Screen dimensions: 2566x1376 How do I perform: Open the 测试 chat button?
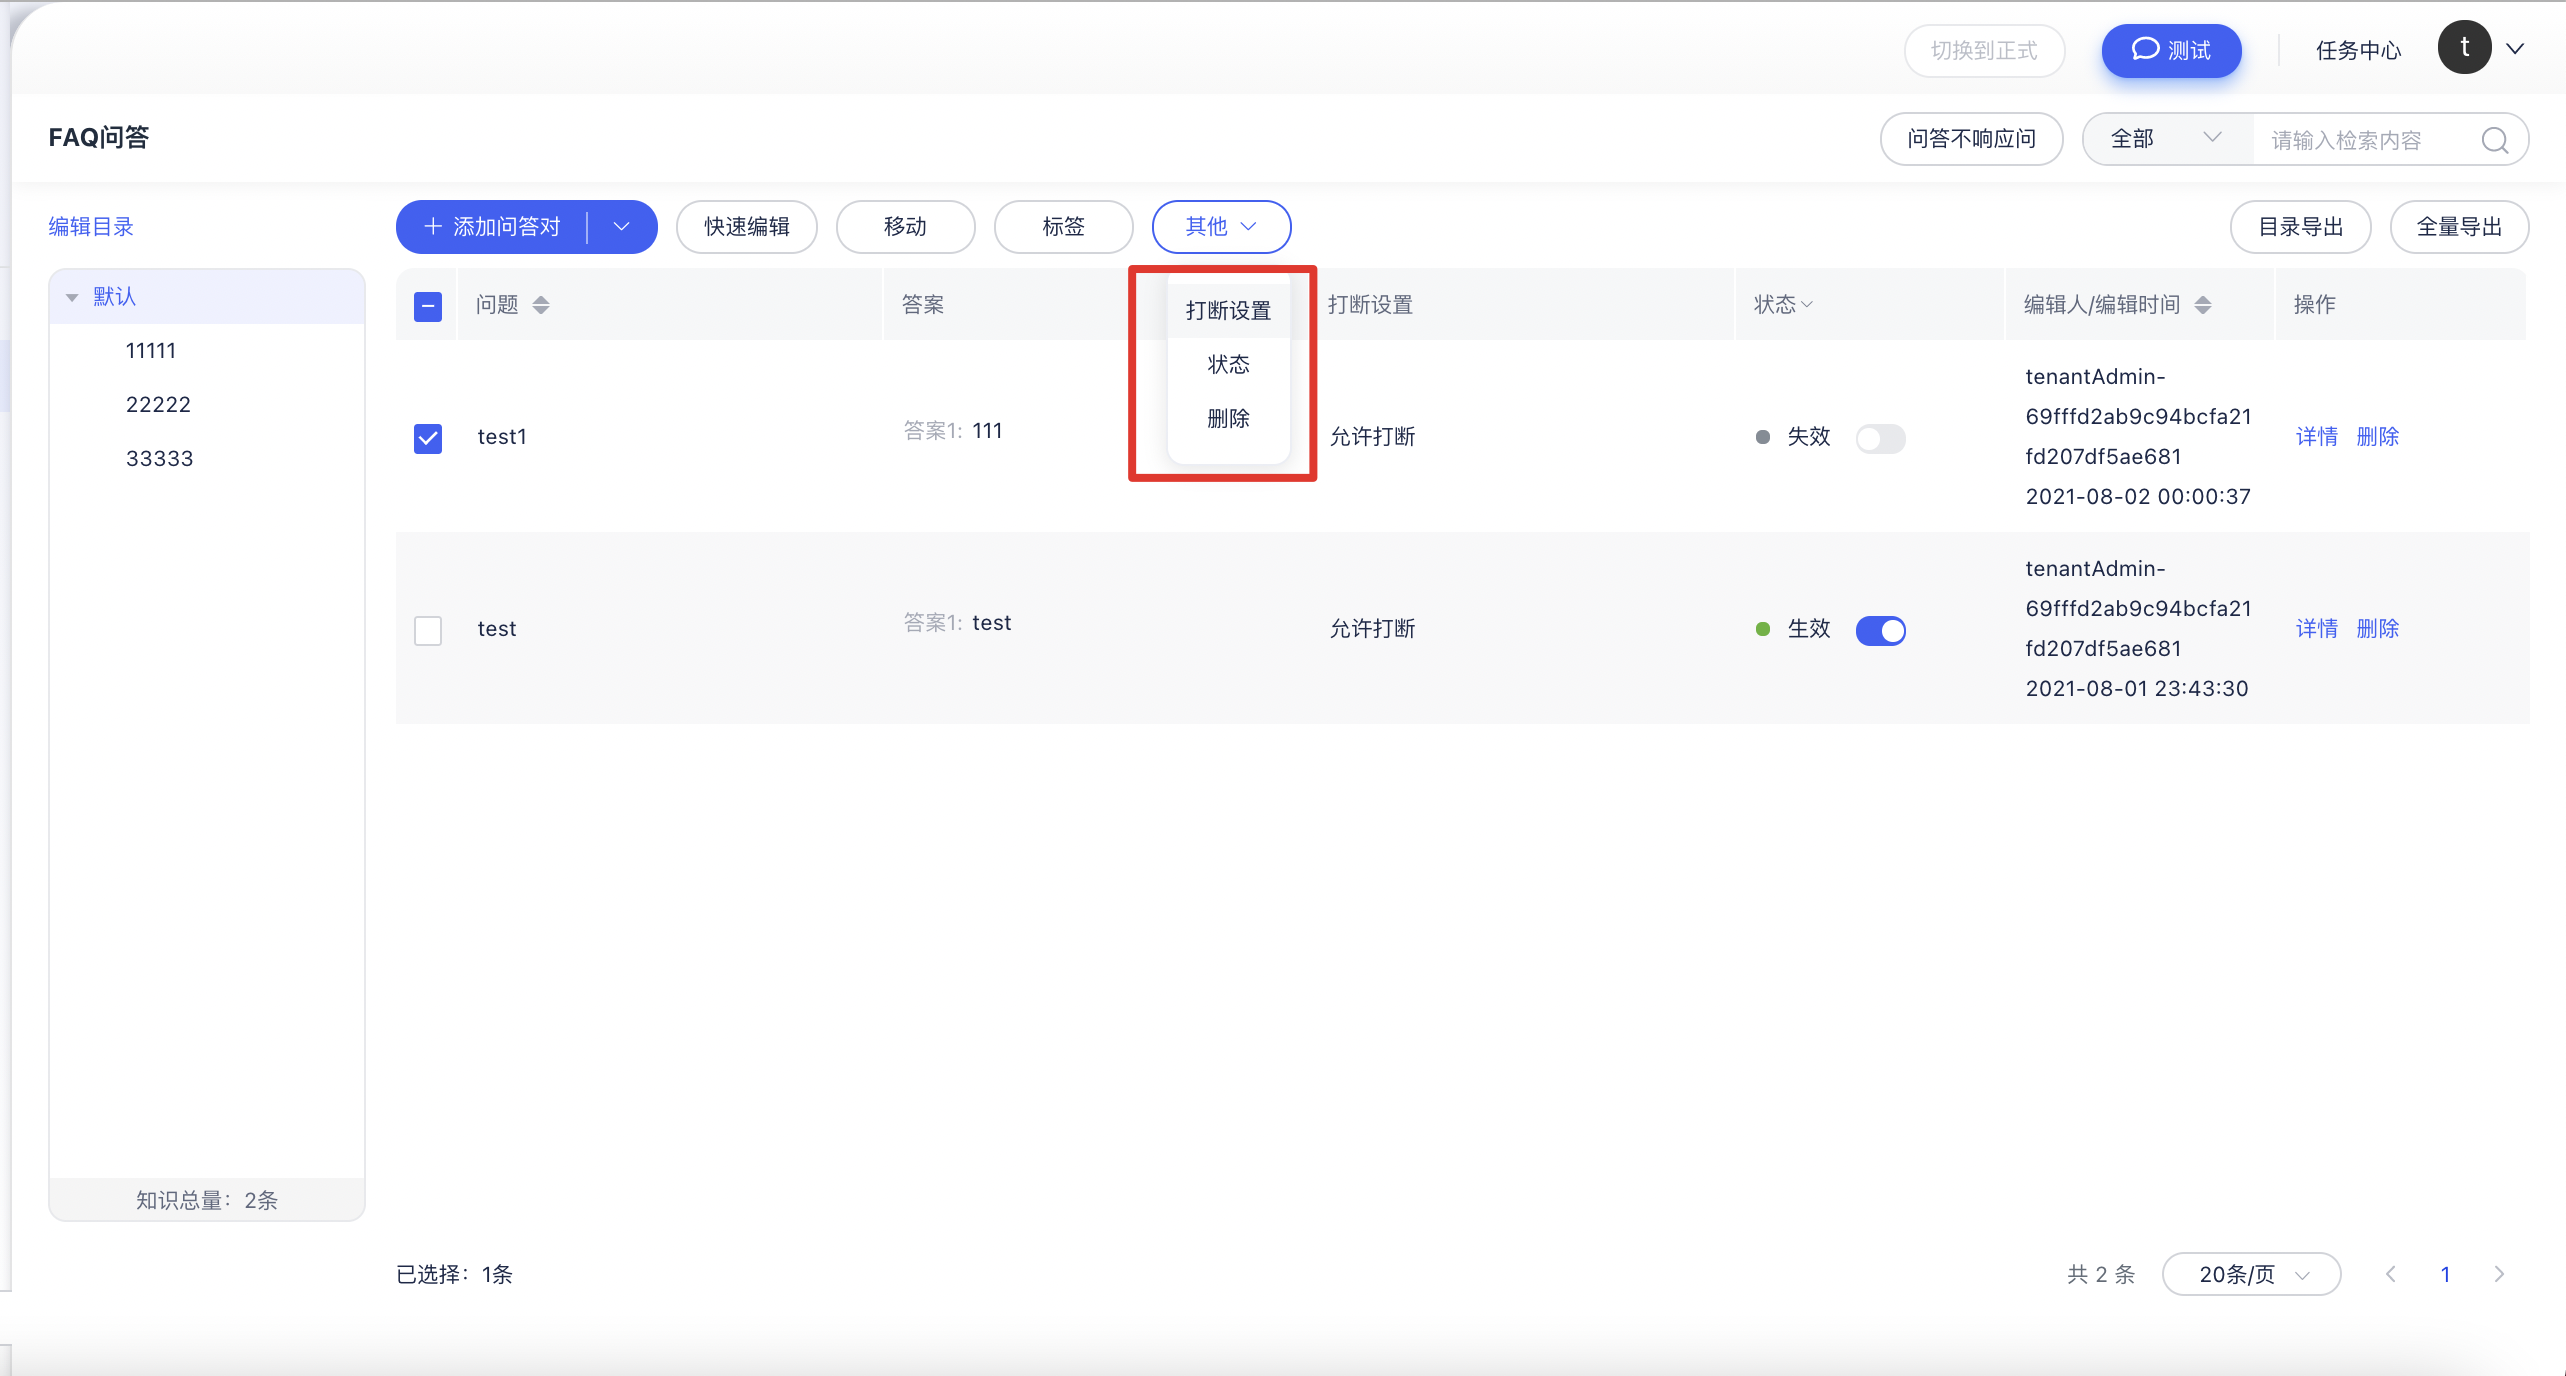pyautogui.click(x=2171, y=50)
